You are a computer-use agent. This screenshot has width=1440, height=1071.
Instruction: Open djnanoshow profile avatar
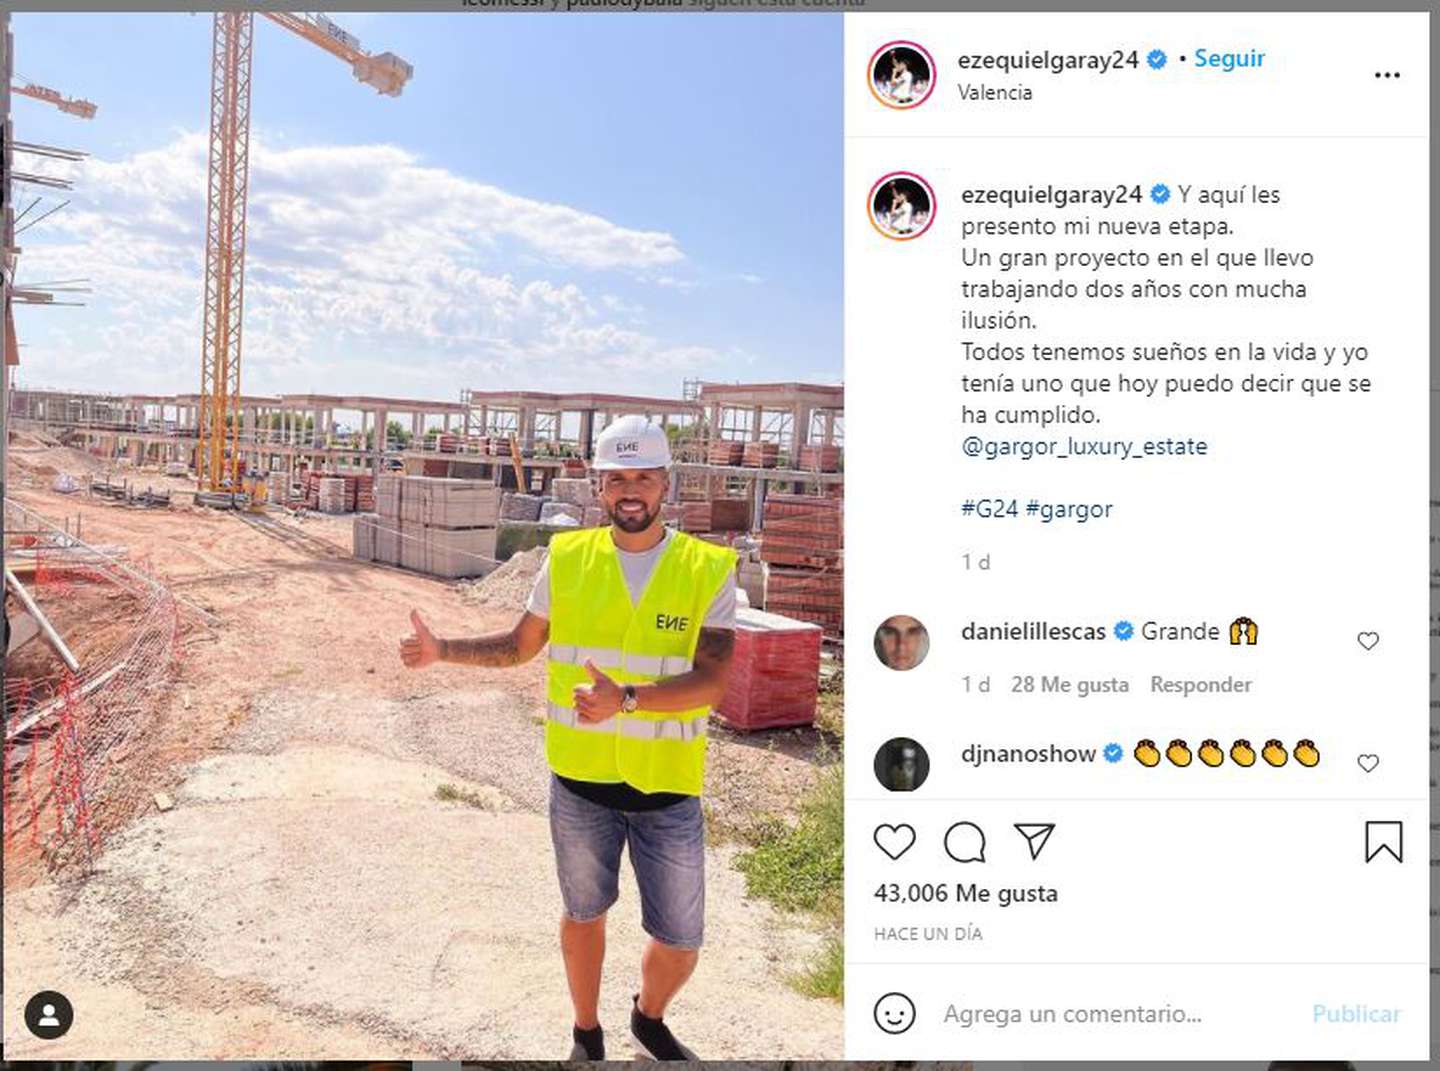tap(901, 764)
